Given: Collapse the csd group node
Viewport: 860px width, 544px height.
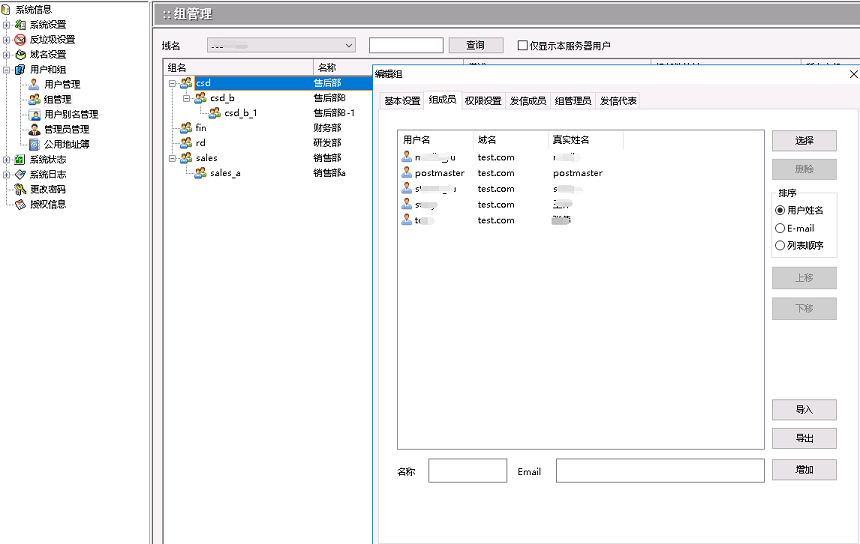Looking at the screenshot, I should (172, 83).
